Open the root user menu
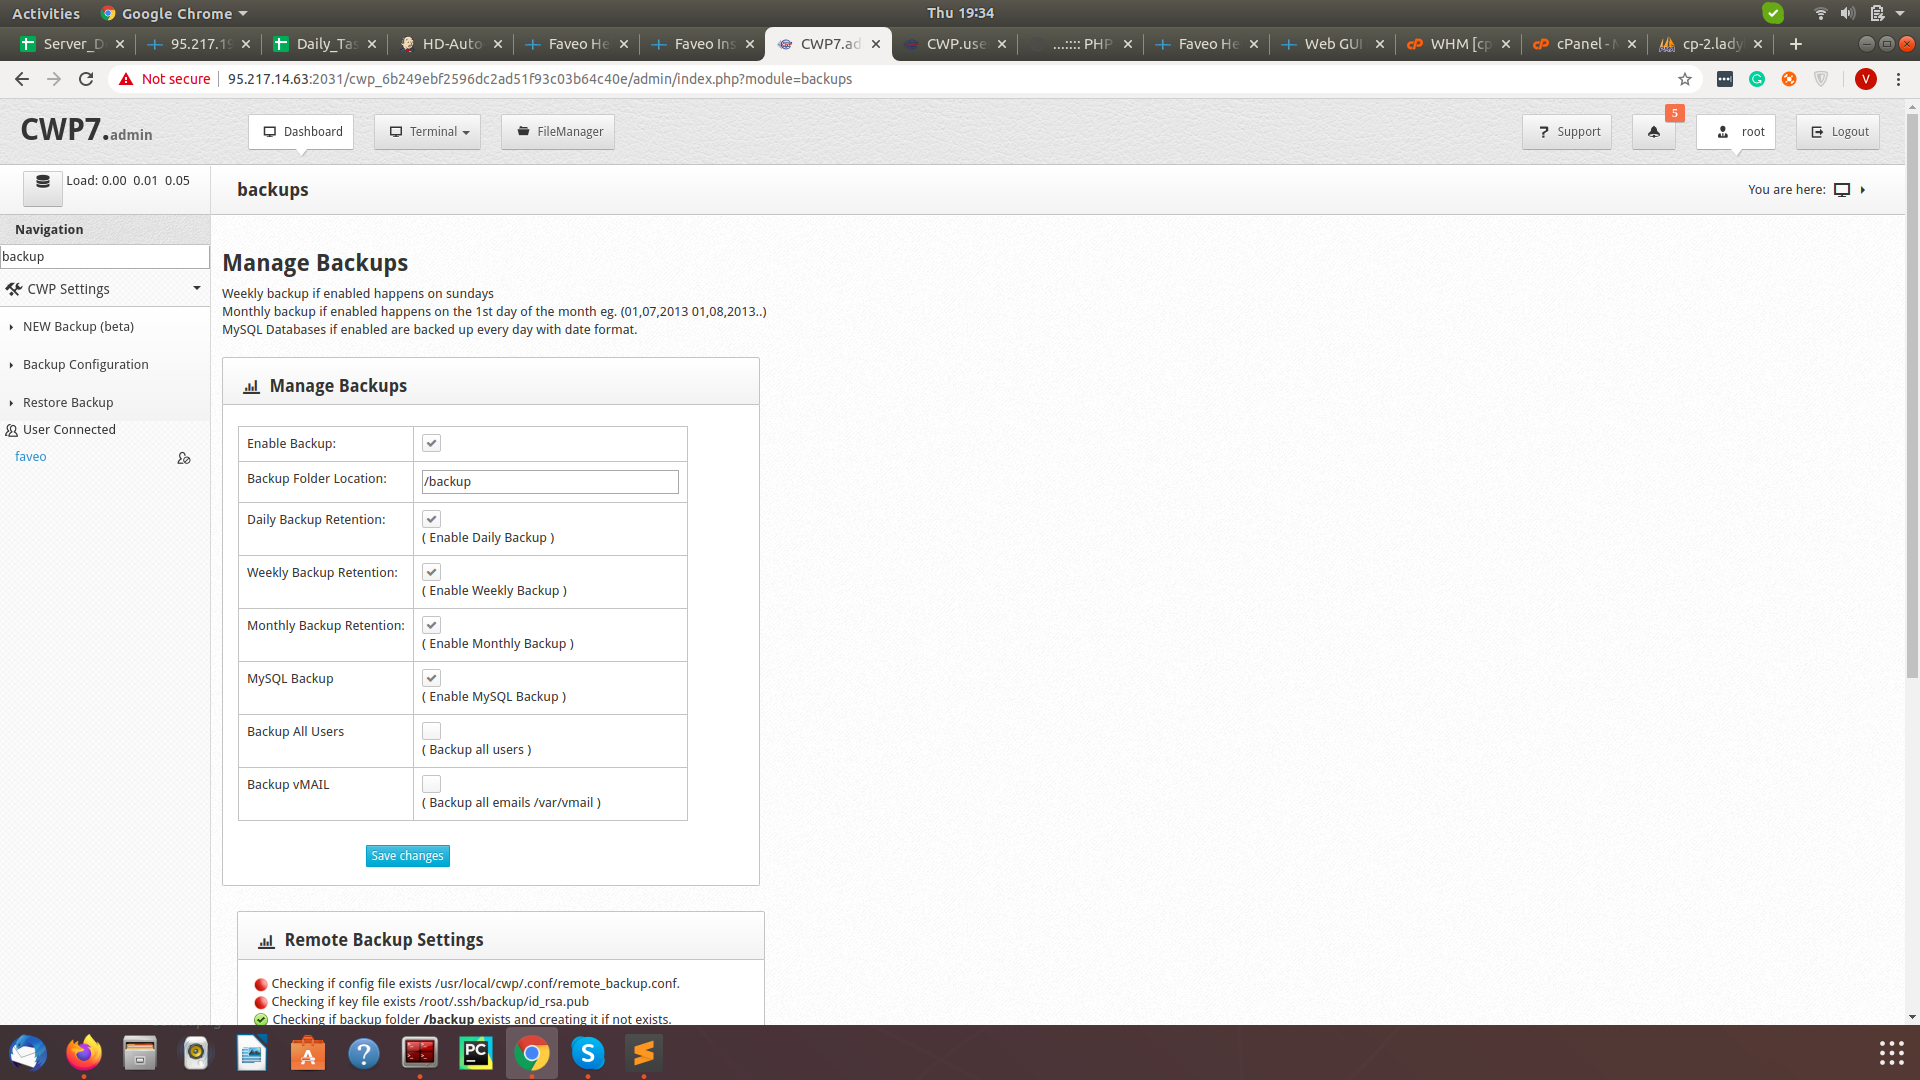 [x=1737, y=132]
